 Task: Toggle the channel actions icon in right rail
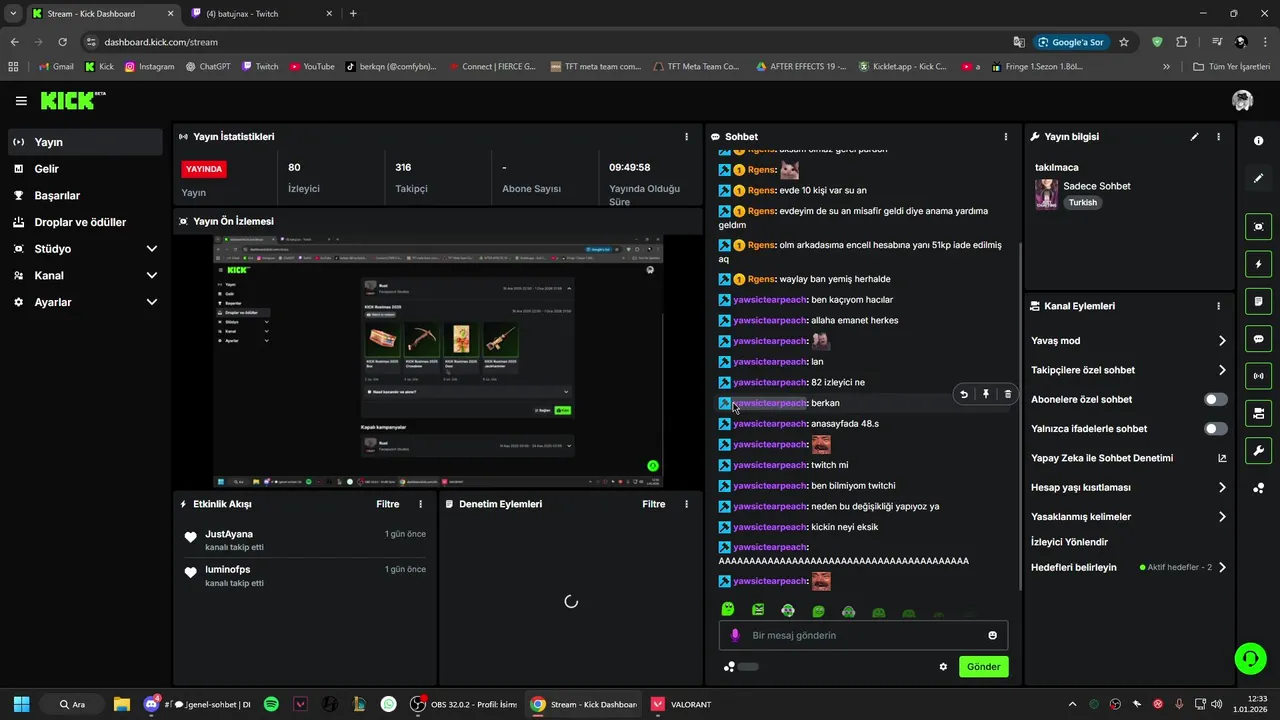1258,413
